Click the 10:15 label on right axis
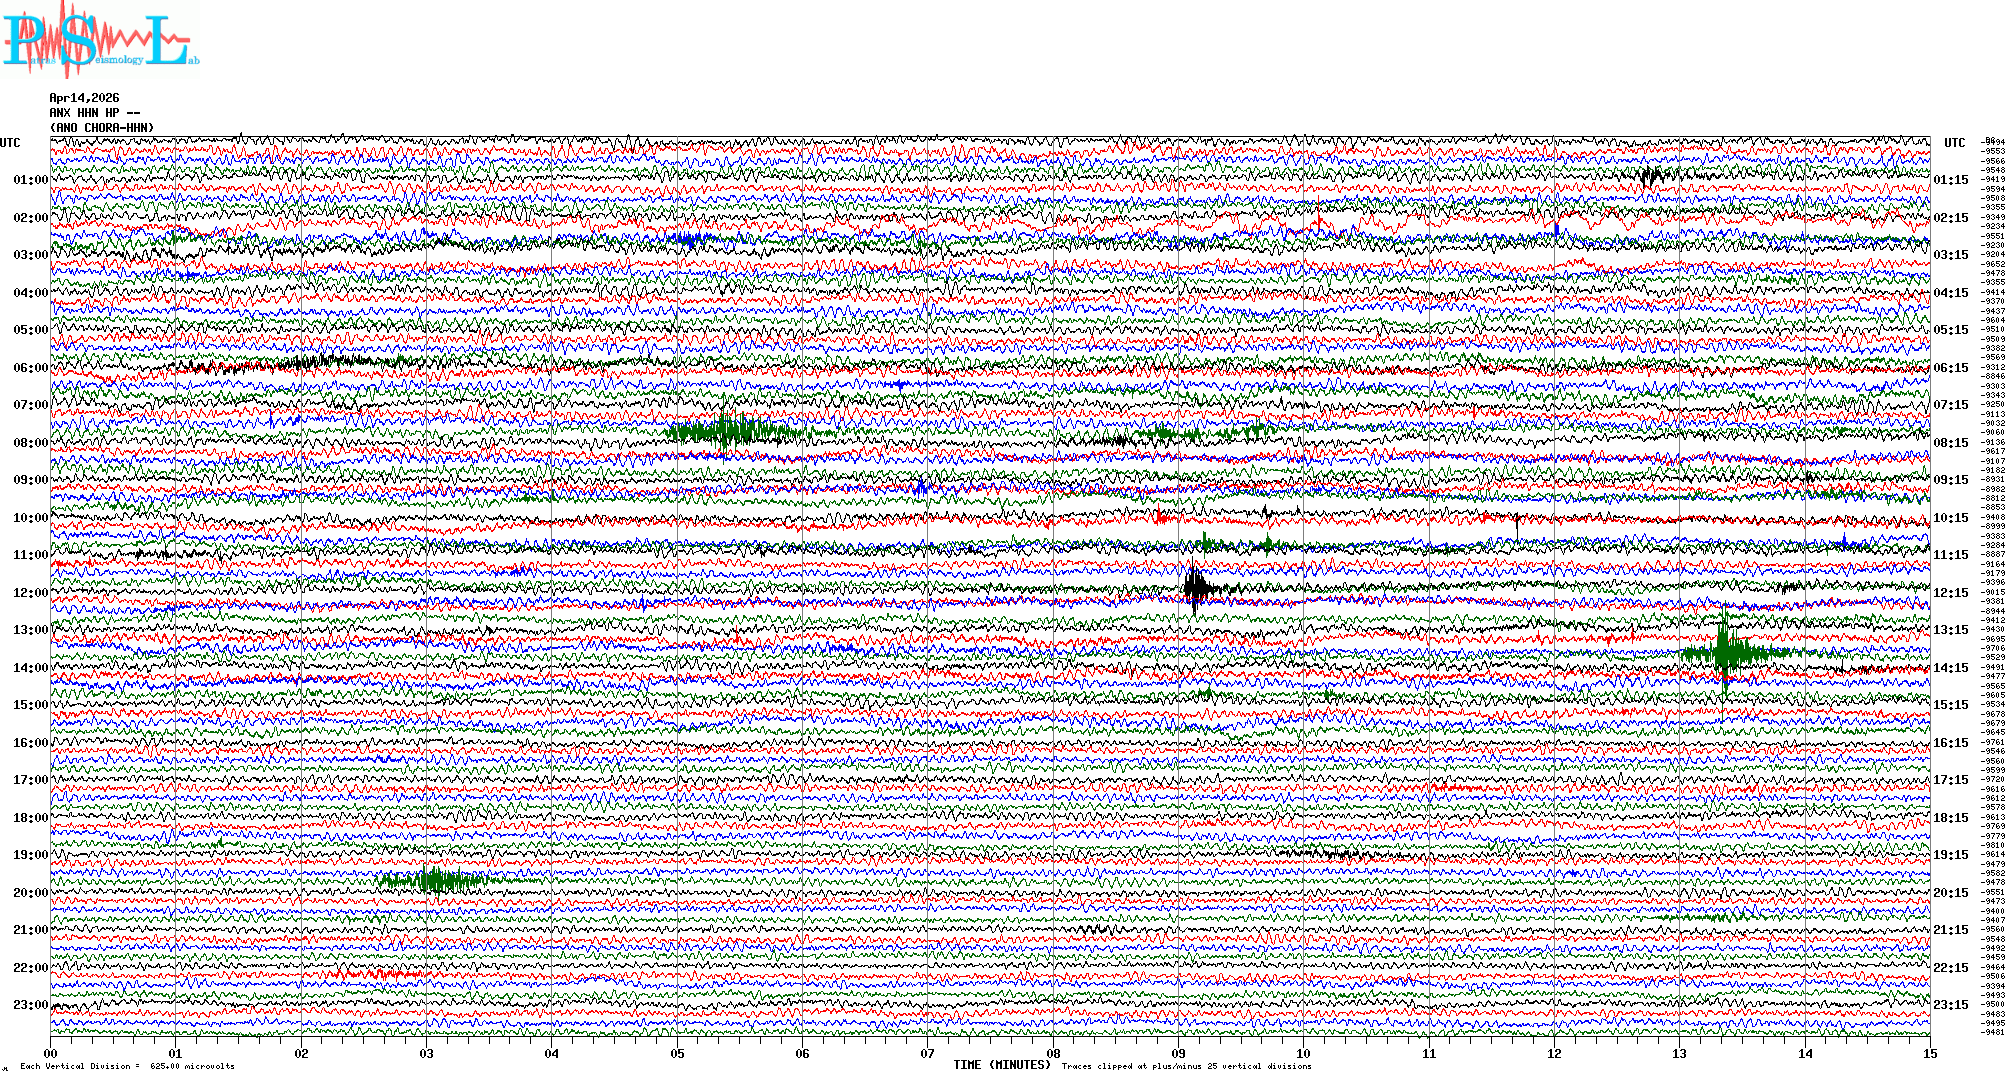Image resolution: width=2010 pixels, height=1080 pixels. 1950,518
